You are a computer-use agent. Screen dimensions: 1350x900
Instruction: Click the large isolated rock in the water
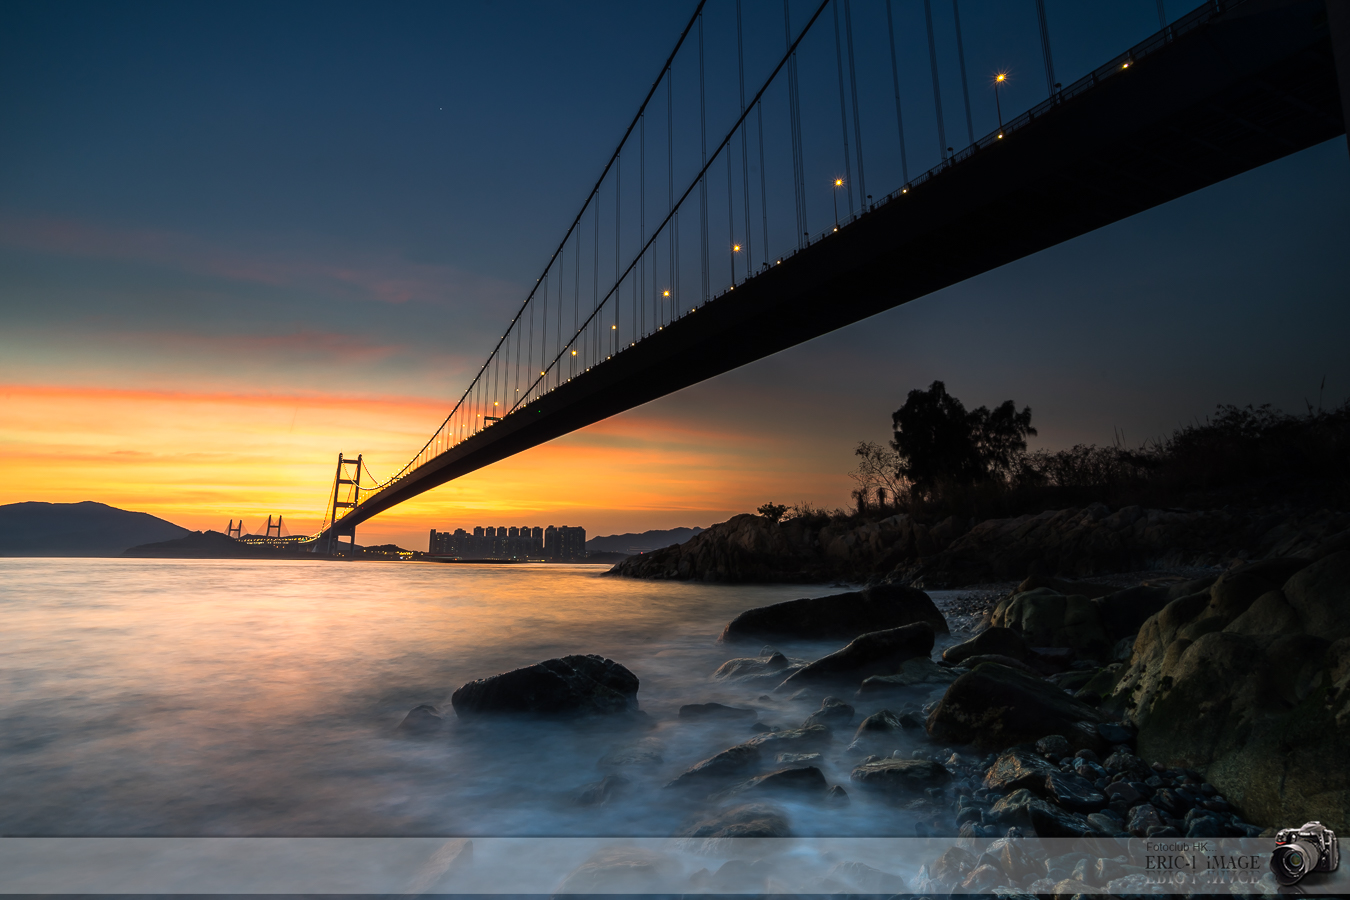547,687
